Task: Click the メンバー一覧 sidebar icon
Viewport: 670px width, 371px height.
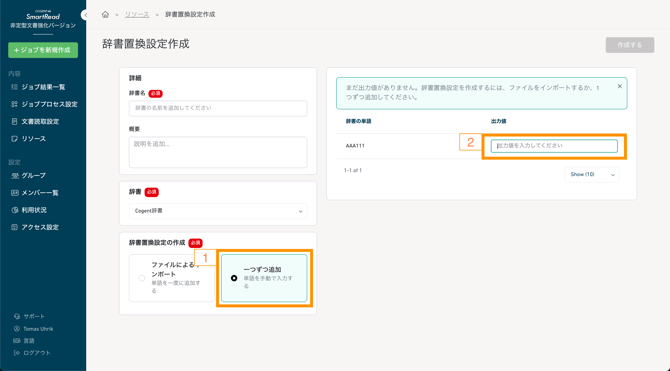Action: point(15,193)
